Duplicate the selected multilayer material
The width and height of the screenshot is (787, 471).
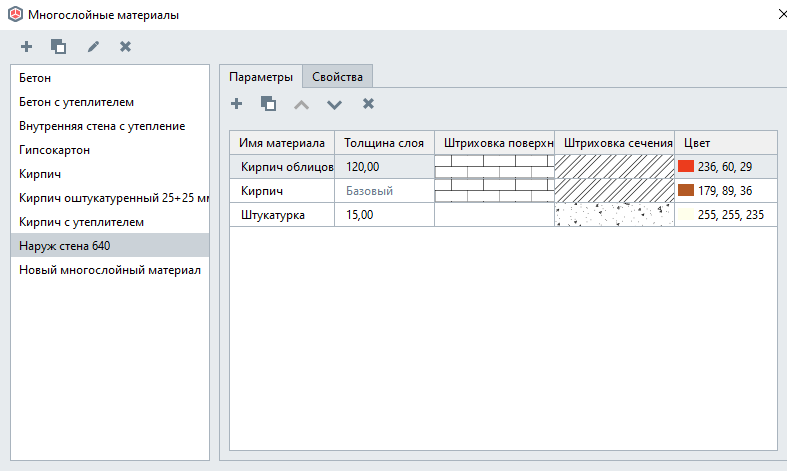coord(59,46)
